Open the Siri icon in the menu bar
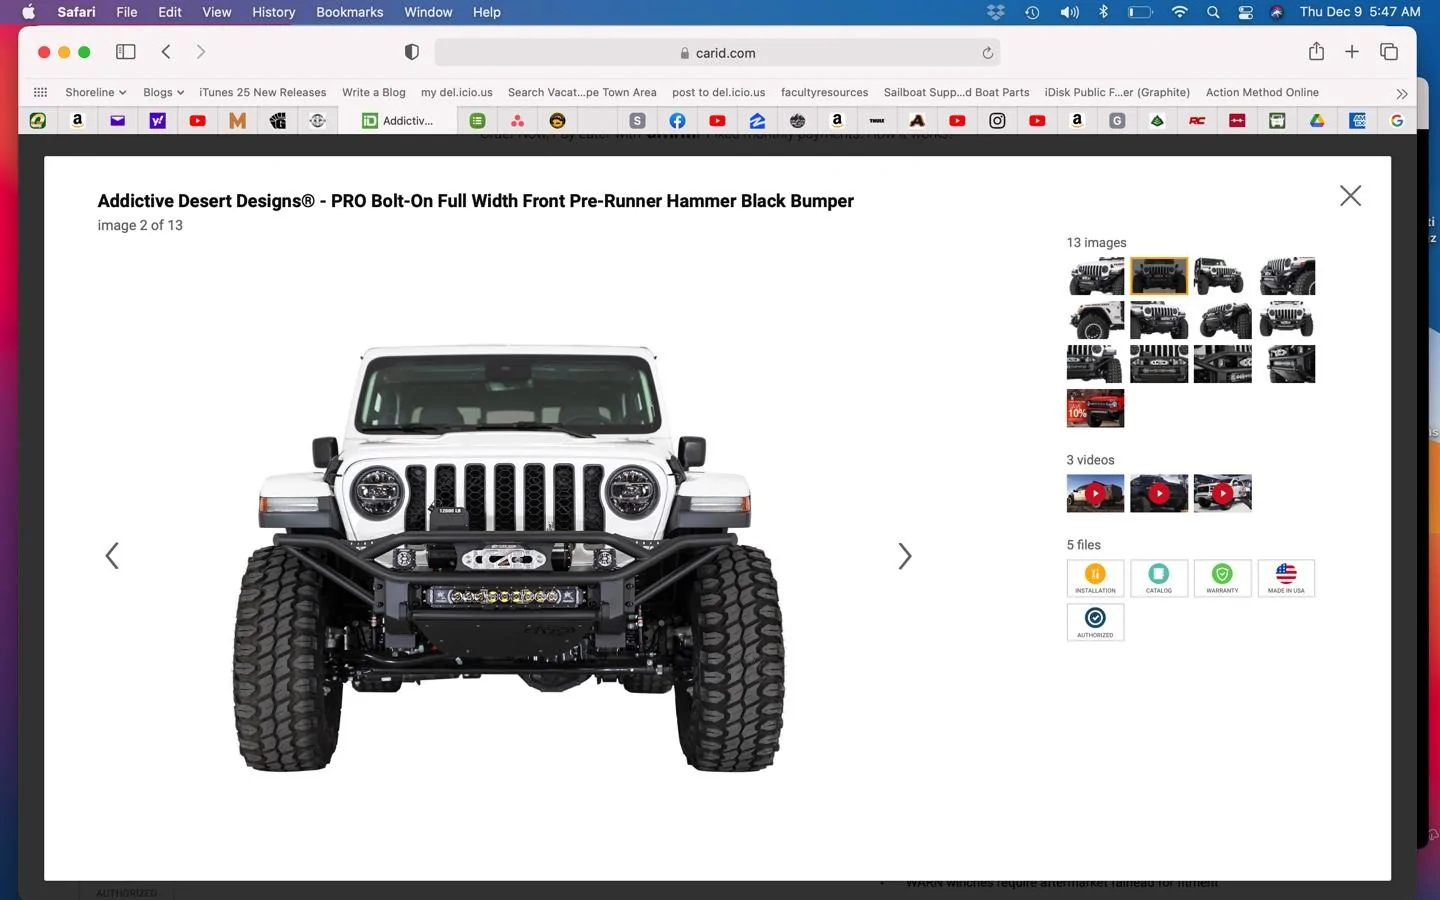 pos(1277,12)
